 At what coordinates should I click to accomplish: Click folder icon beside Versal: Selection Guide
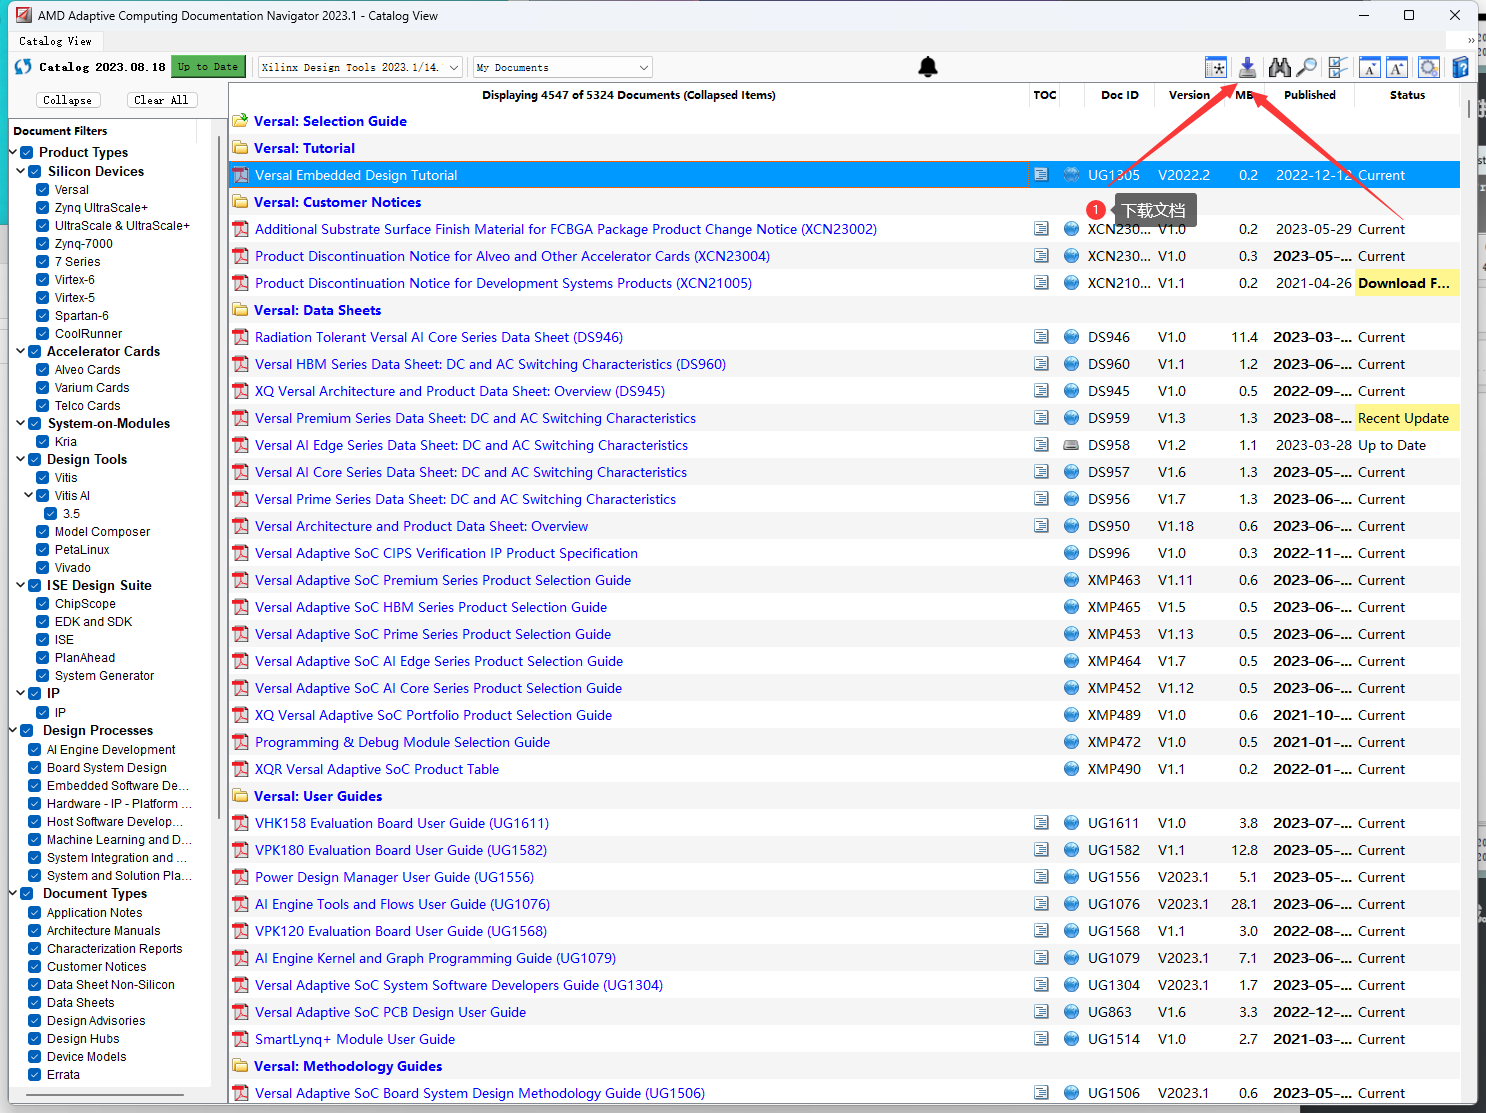point(240,121)
